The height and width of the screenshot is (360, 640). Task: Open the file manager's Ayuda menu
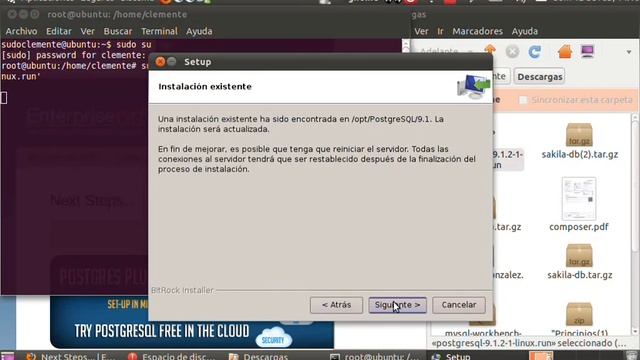click(x=525, y=31)
